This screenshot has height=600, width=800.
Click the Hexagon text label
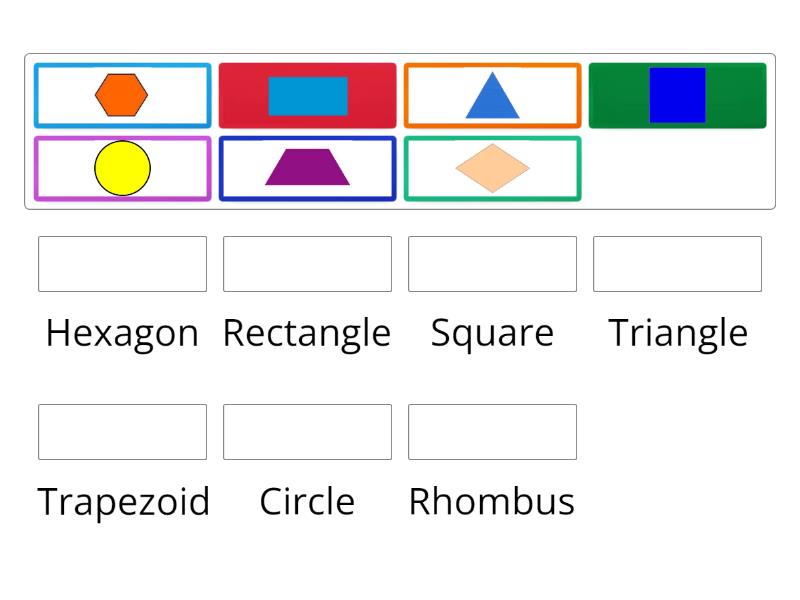pos(122,333)
